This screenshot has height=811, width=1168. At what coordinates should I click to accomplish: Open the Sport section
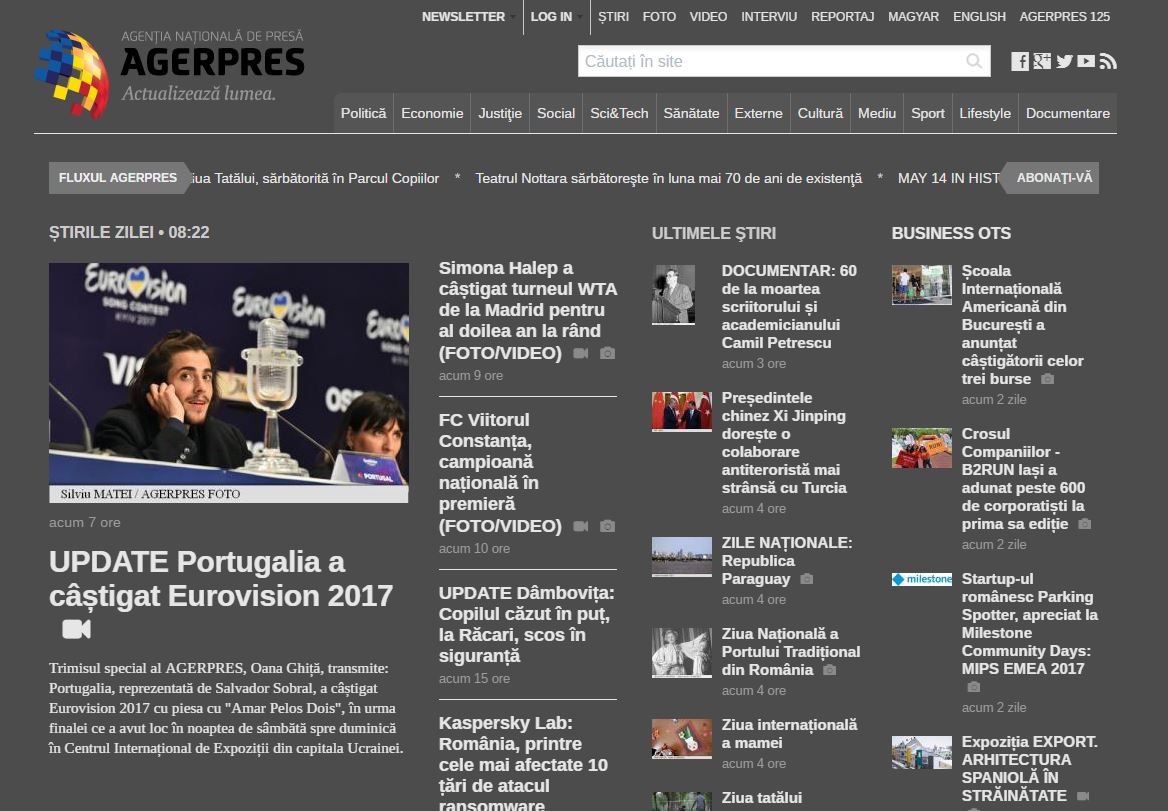pos(927,113)
